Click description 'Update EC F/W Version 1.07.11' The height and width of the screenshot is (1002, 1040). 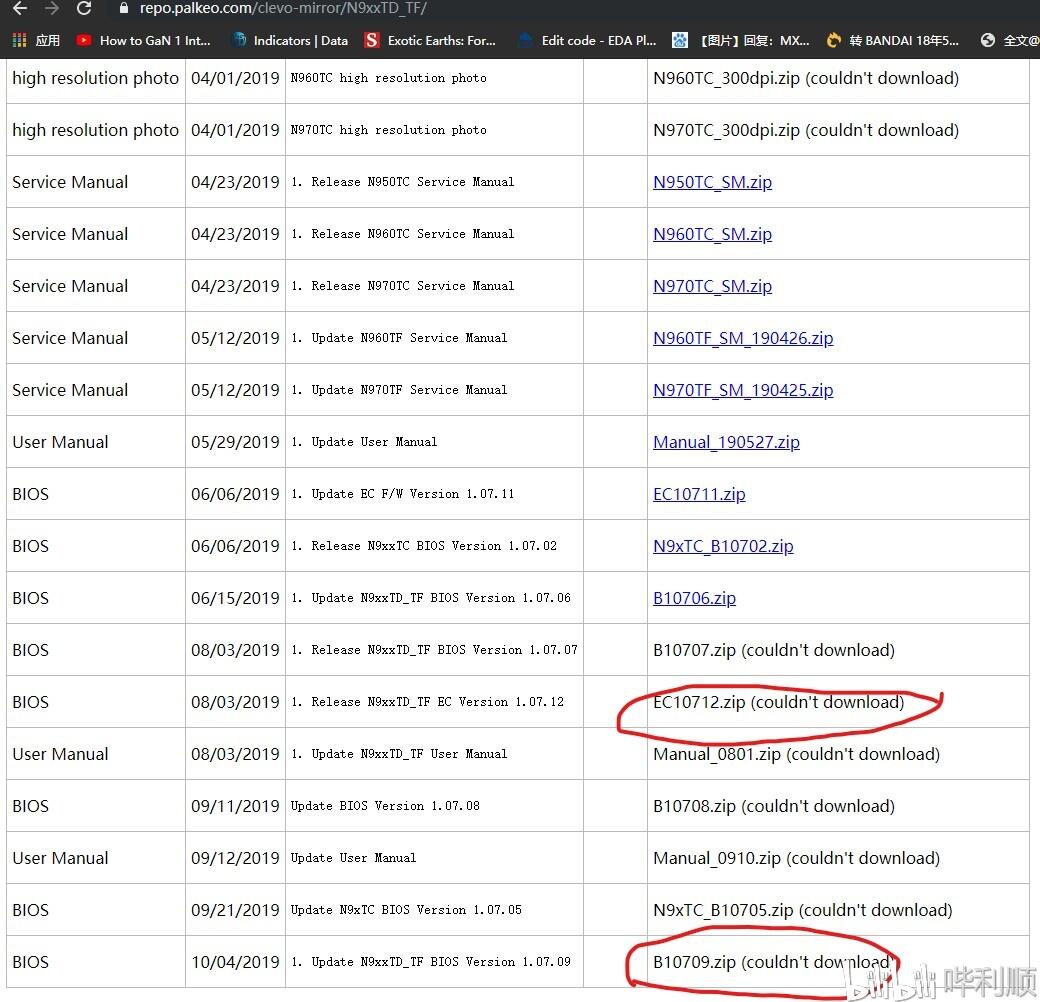[403, 494]
